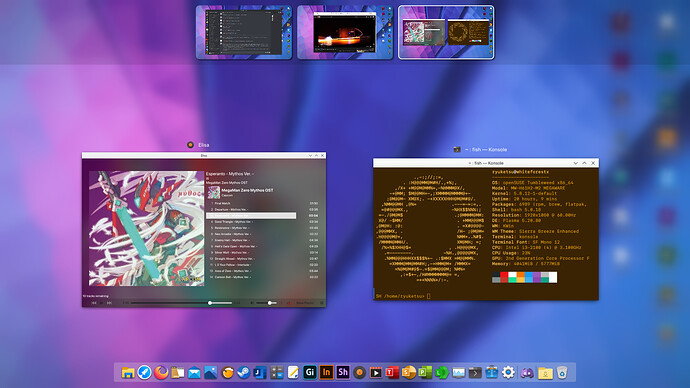This screenshot has height=388, width=690.
Task: Open the file manager in the dock
Action: [128, 373]
